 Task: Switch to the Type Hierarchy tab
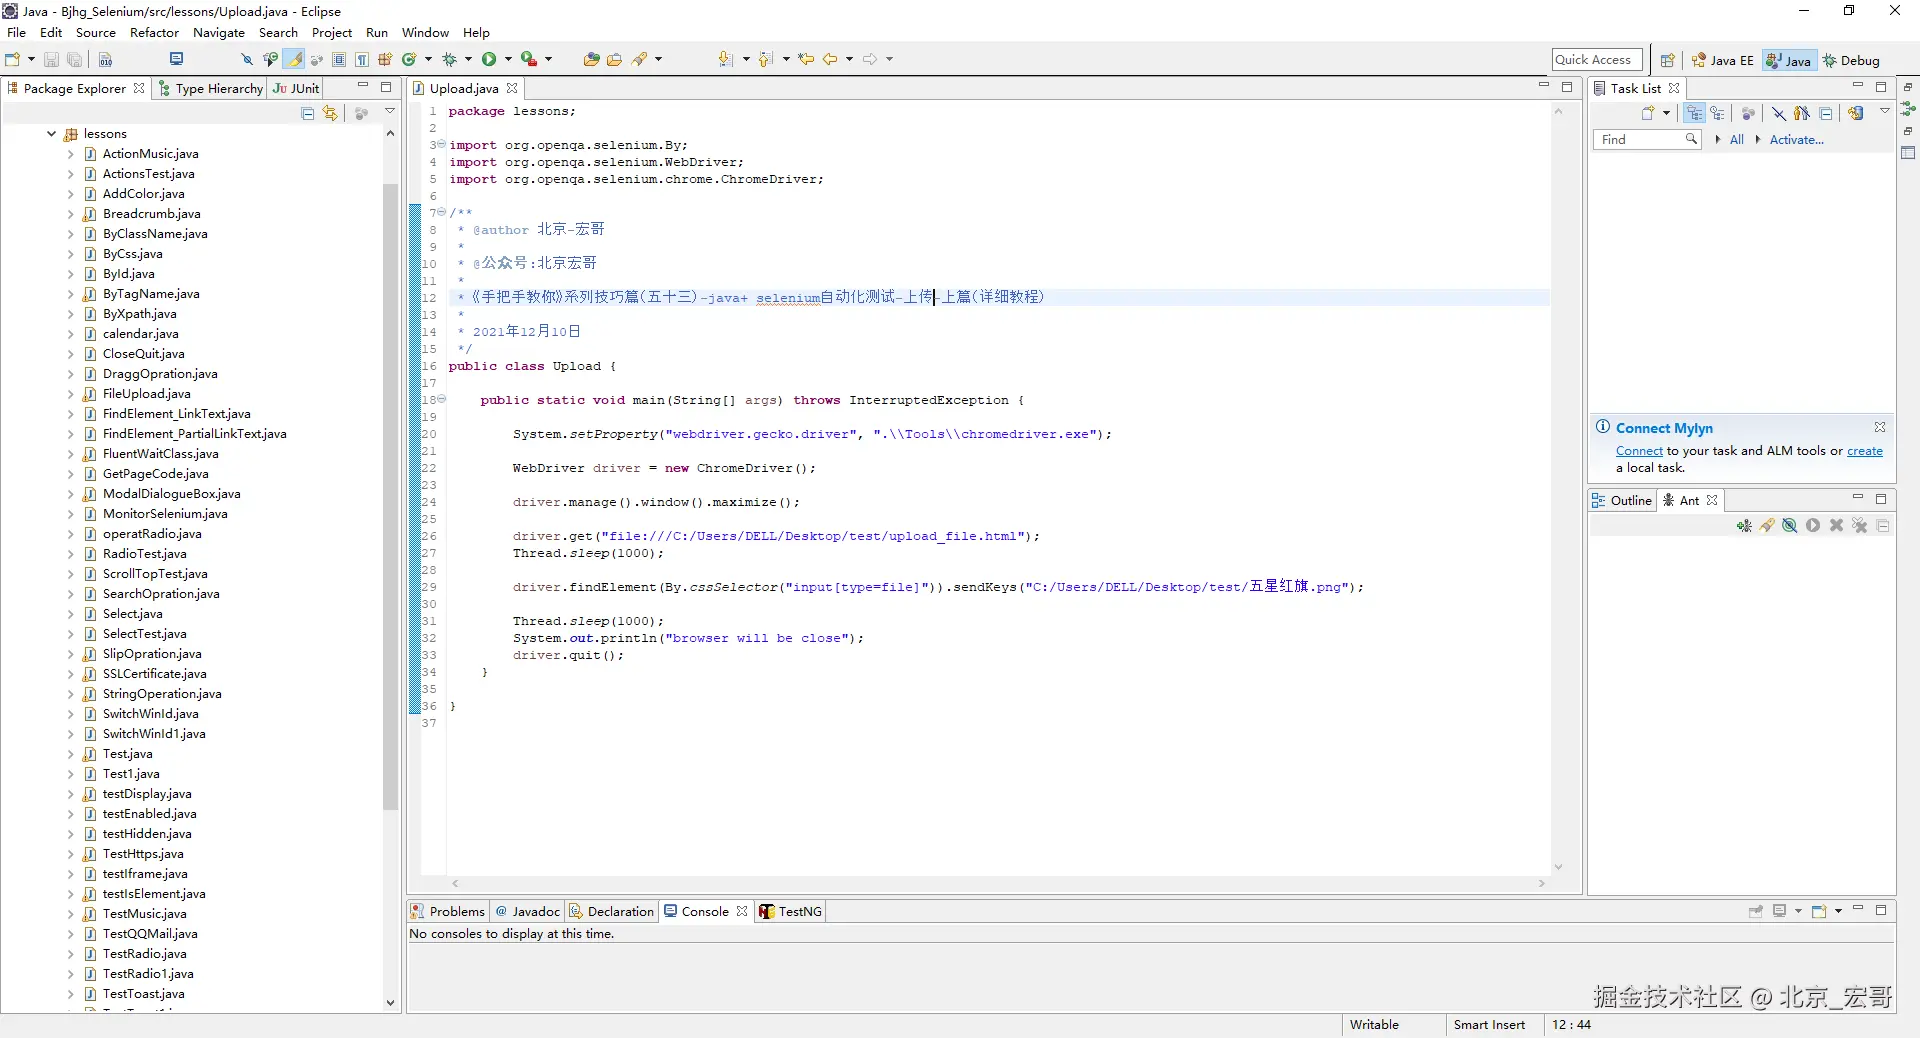tap(211, 88)
